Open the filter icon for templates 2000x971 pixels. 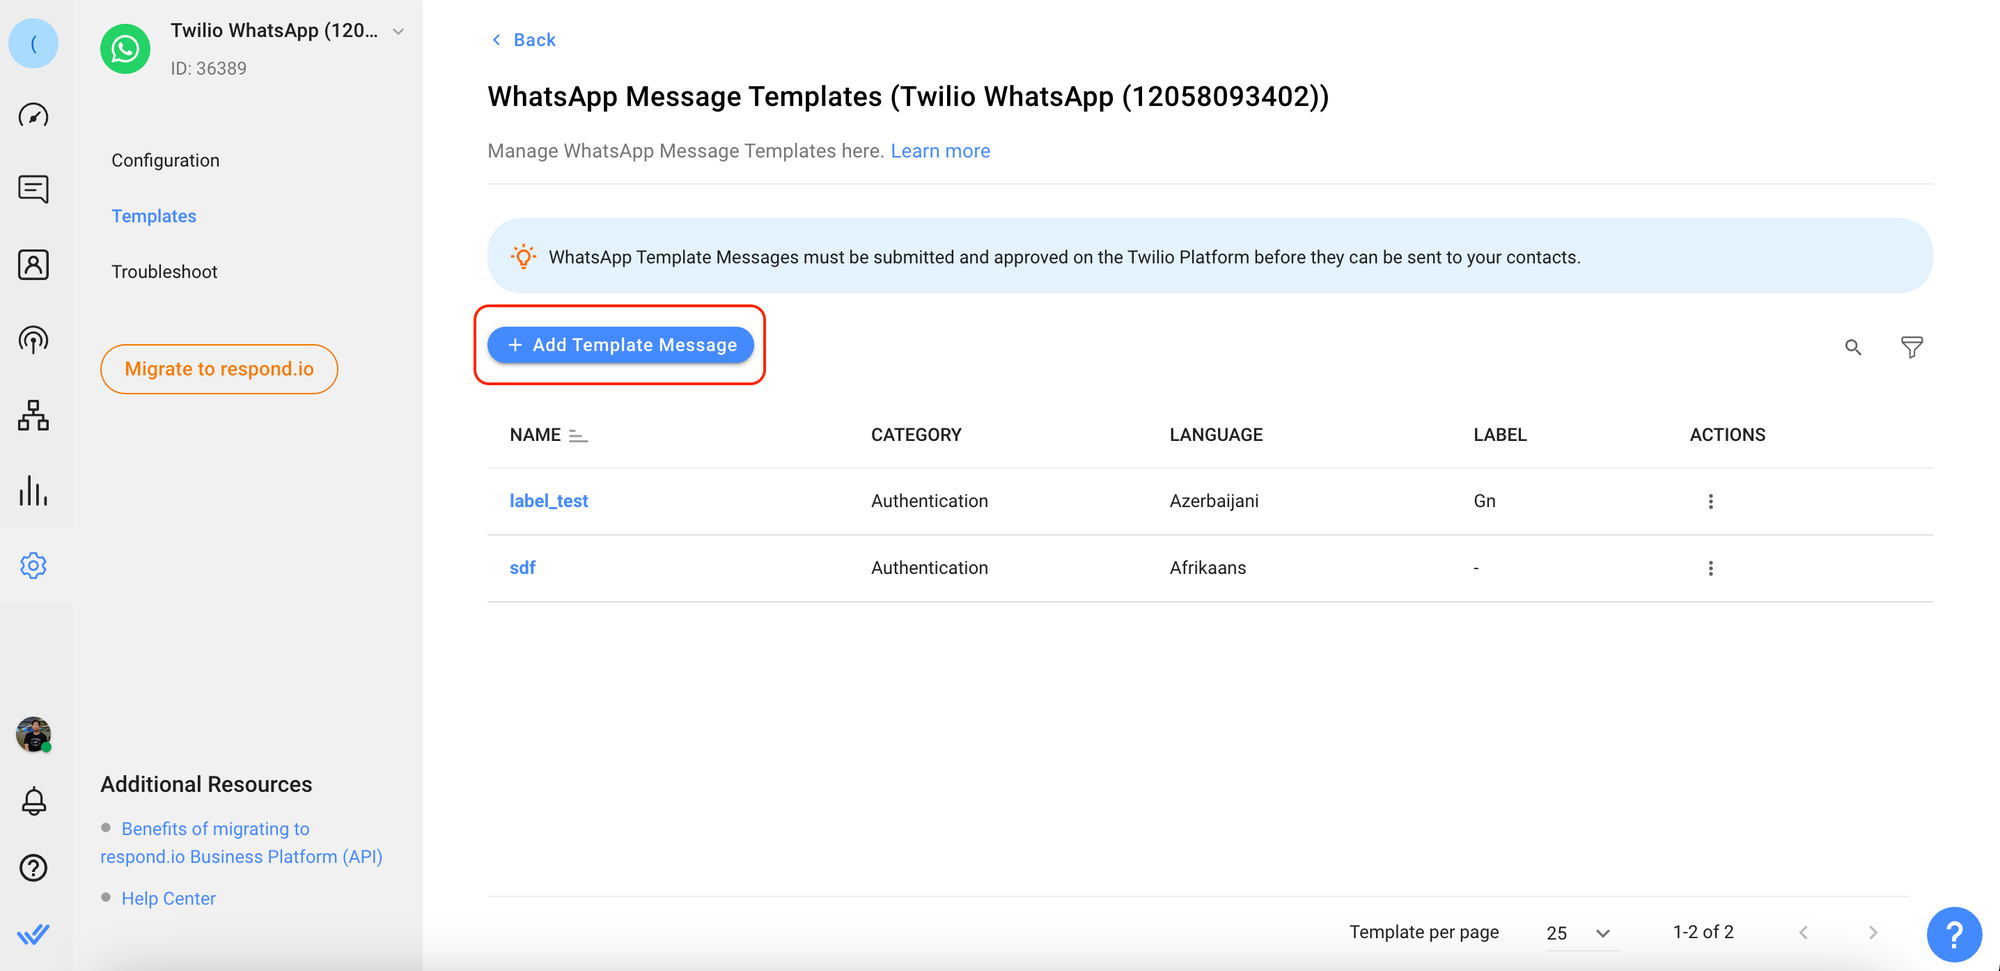[1912, 347]
